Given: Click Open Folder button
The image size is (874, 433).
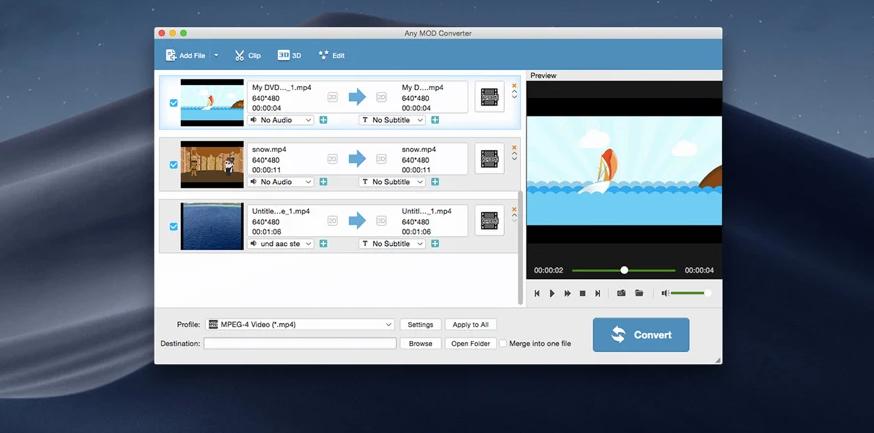Looking at the screenshot, I should (470, 343).
